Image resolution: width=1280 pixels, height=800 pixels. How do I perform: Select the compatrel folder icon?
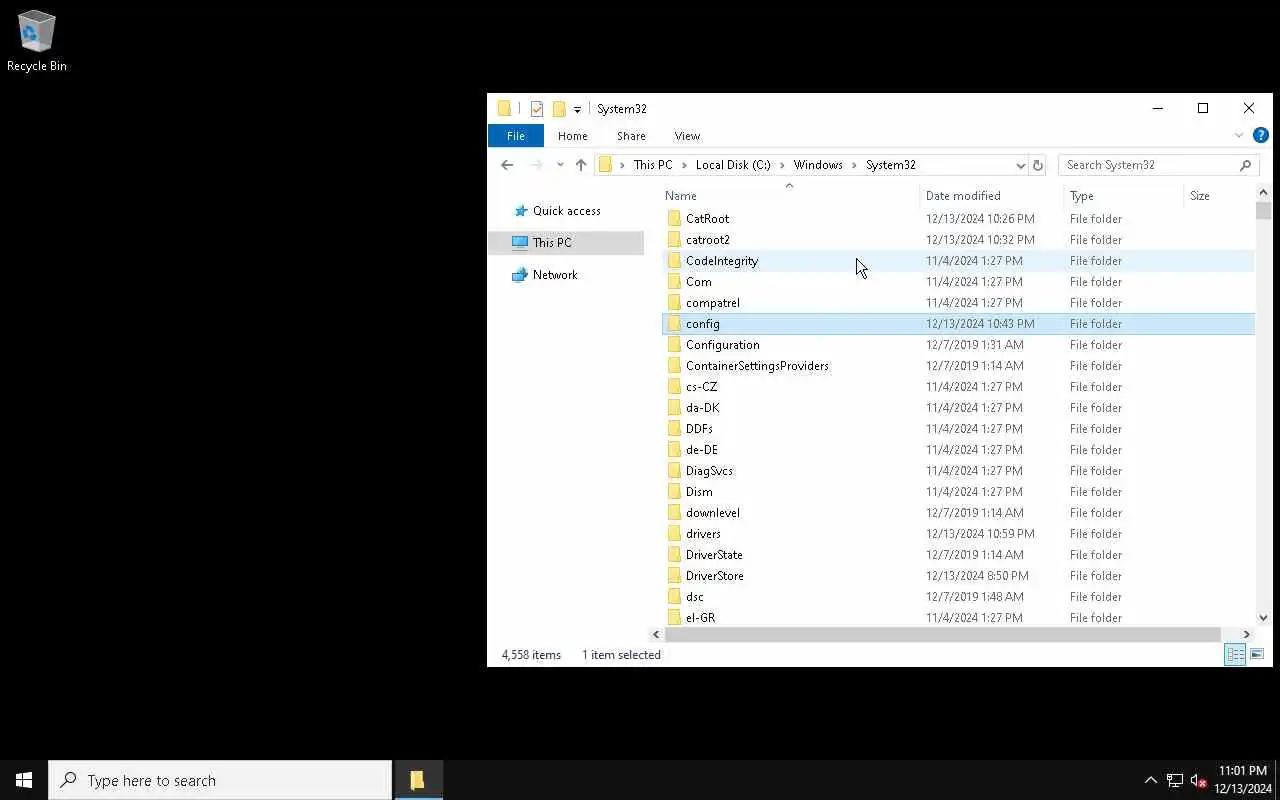pos(675,303)
